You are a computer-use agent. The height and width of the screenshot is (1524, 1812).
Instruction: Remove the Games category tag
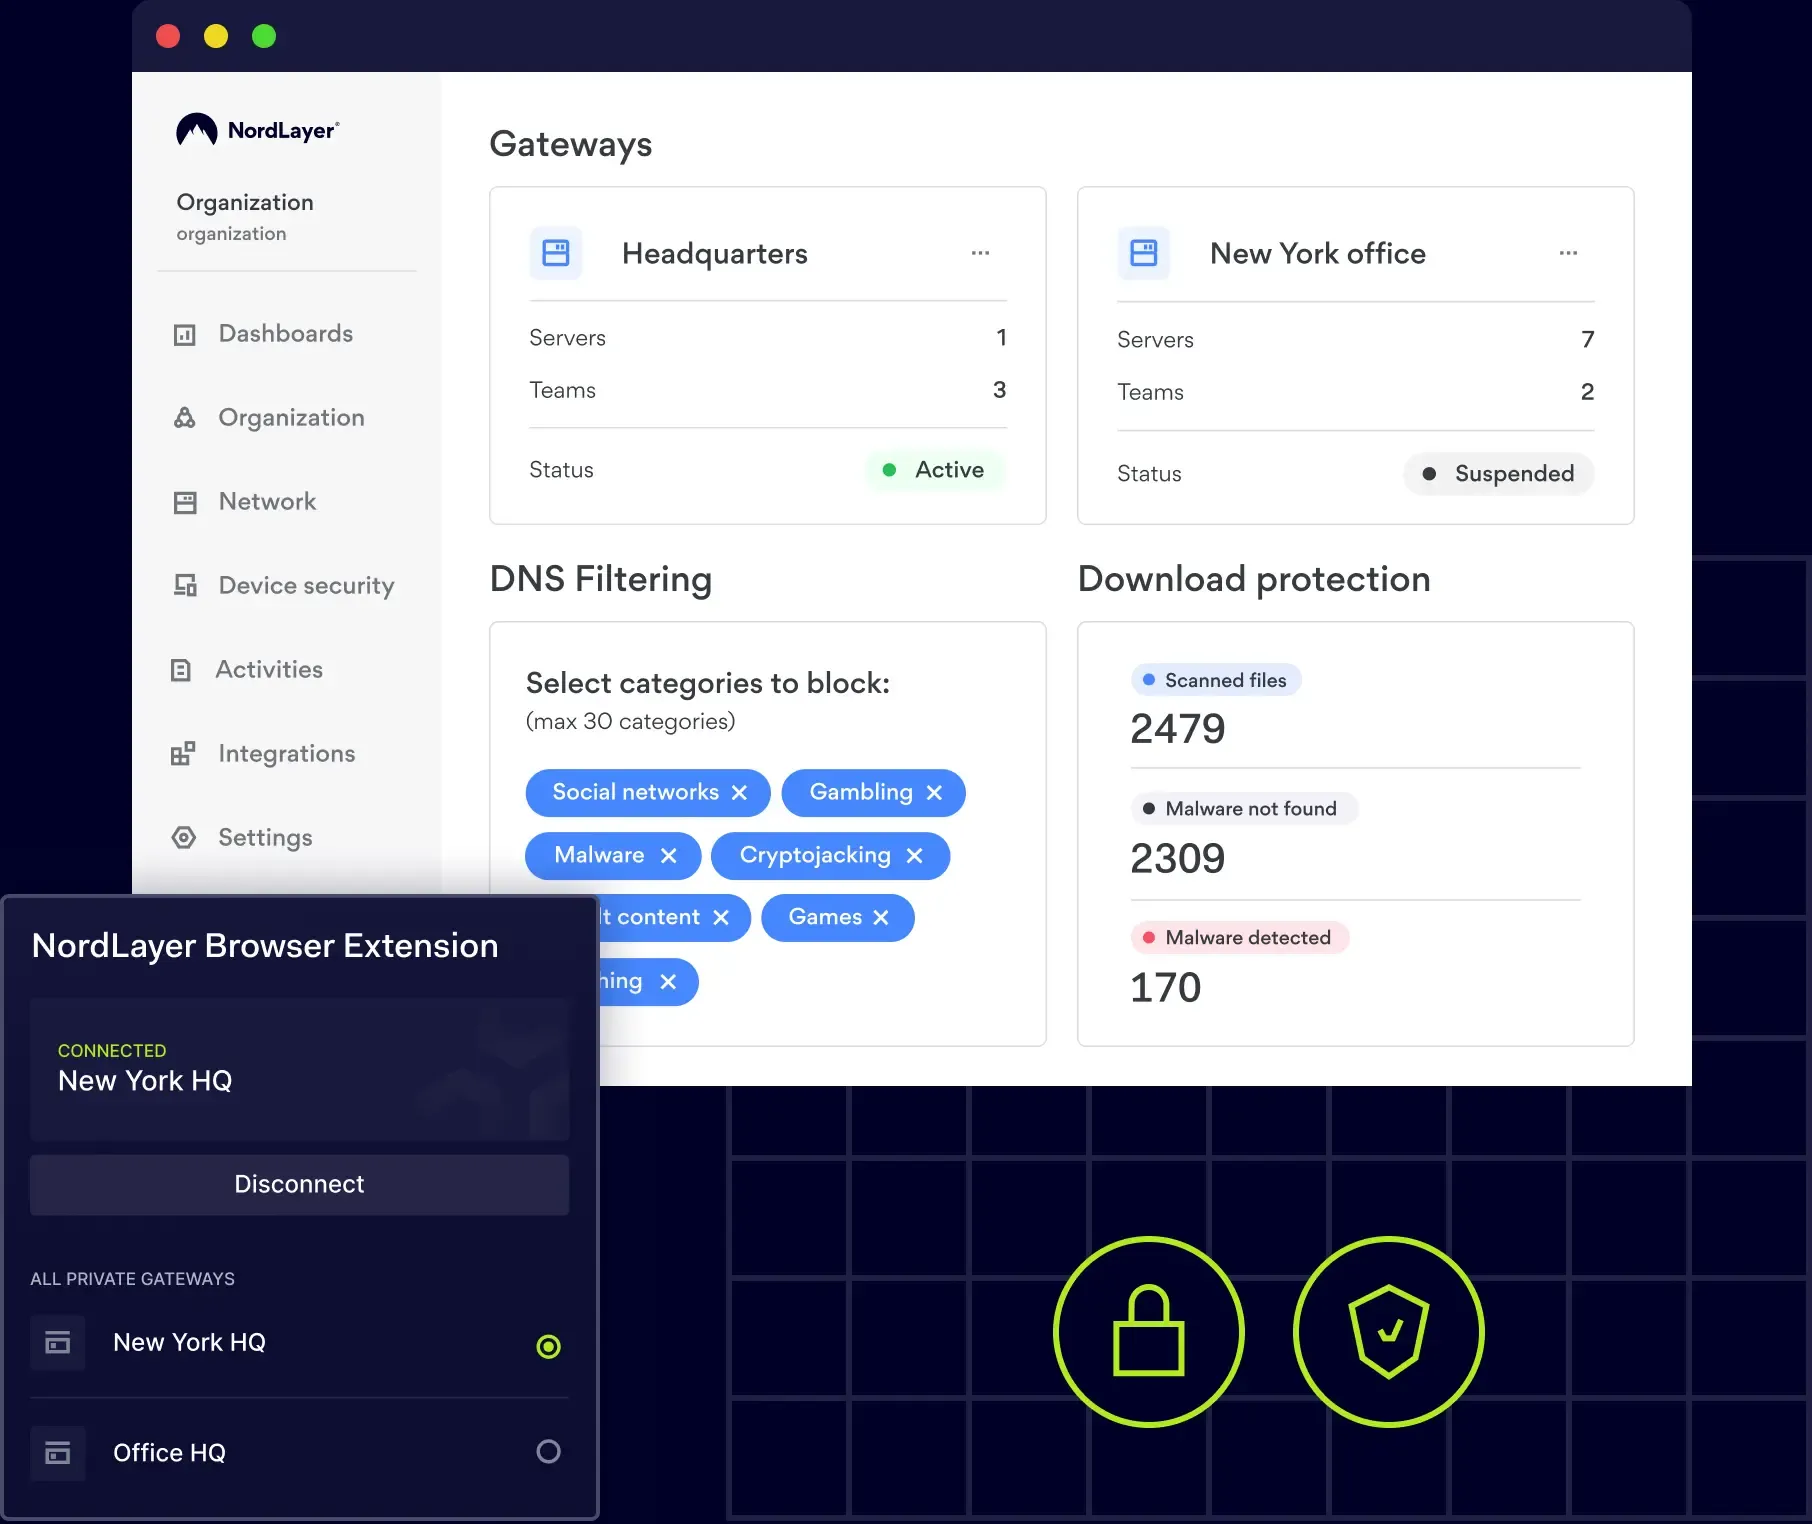(x=881, y=918)
